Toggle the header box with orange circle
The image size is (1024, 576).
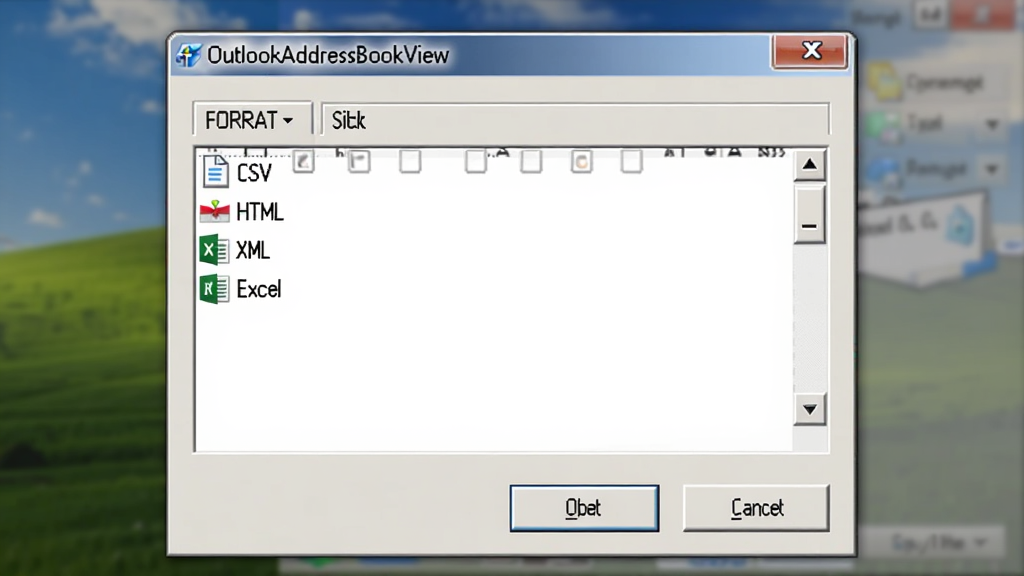point(581,161)
